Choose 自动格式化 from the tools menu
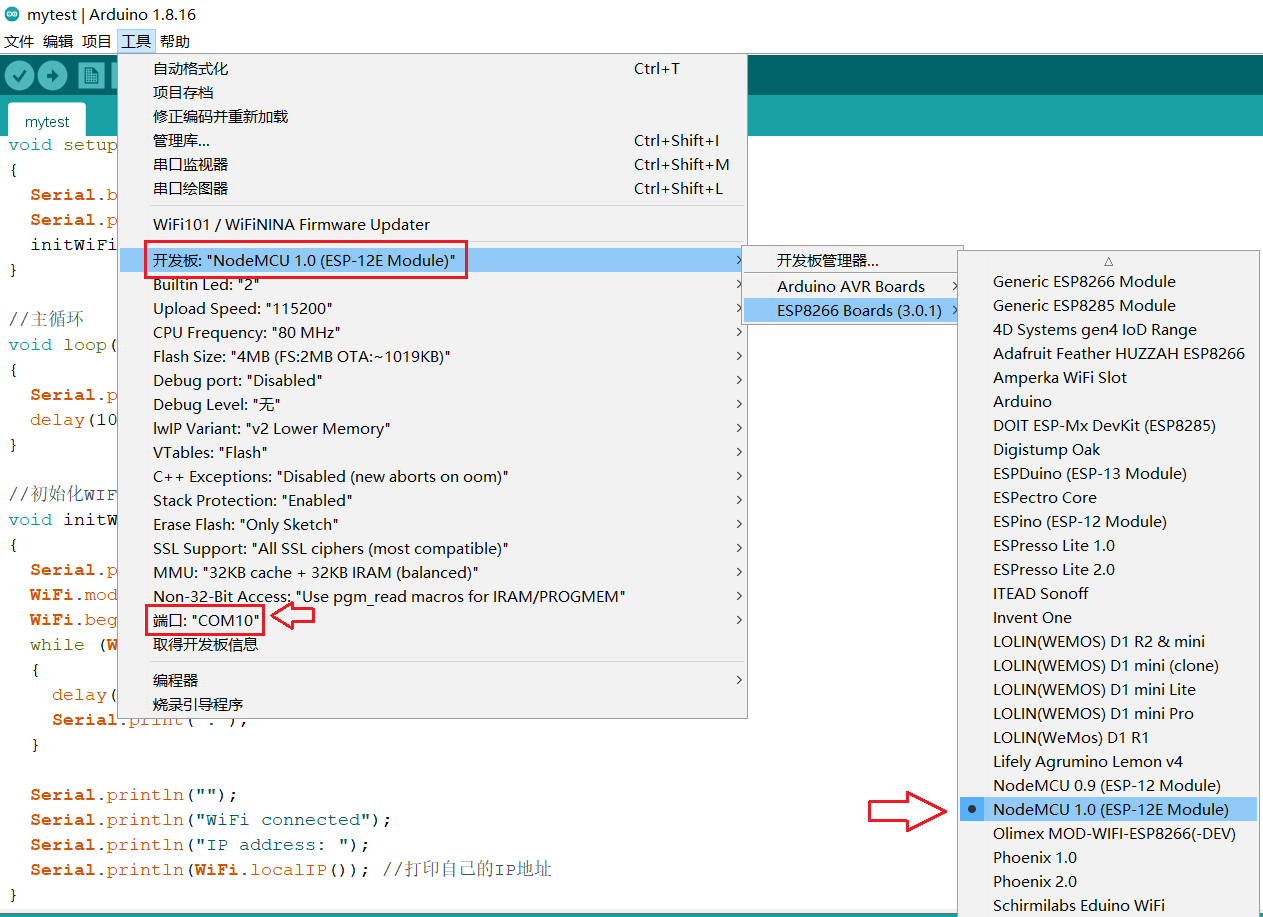 pyautogui.click(x=432, y=69)
